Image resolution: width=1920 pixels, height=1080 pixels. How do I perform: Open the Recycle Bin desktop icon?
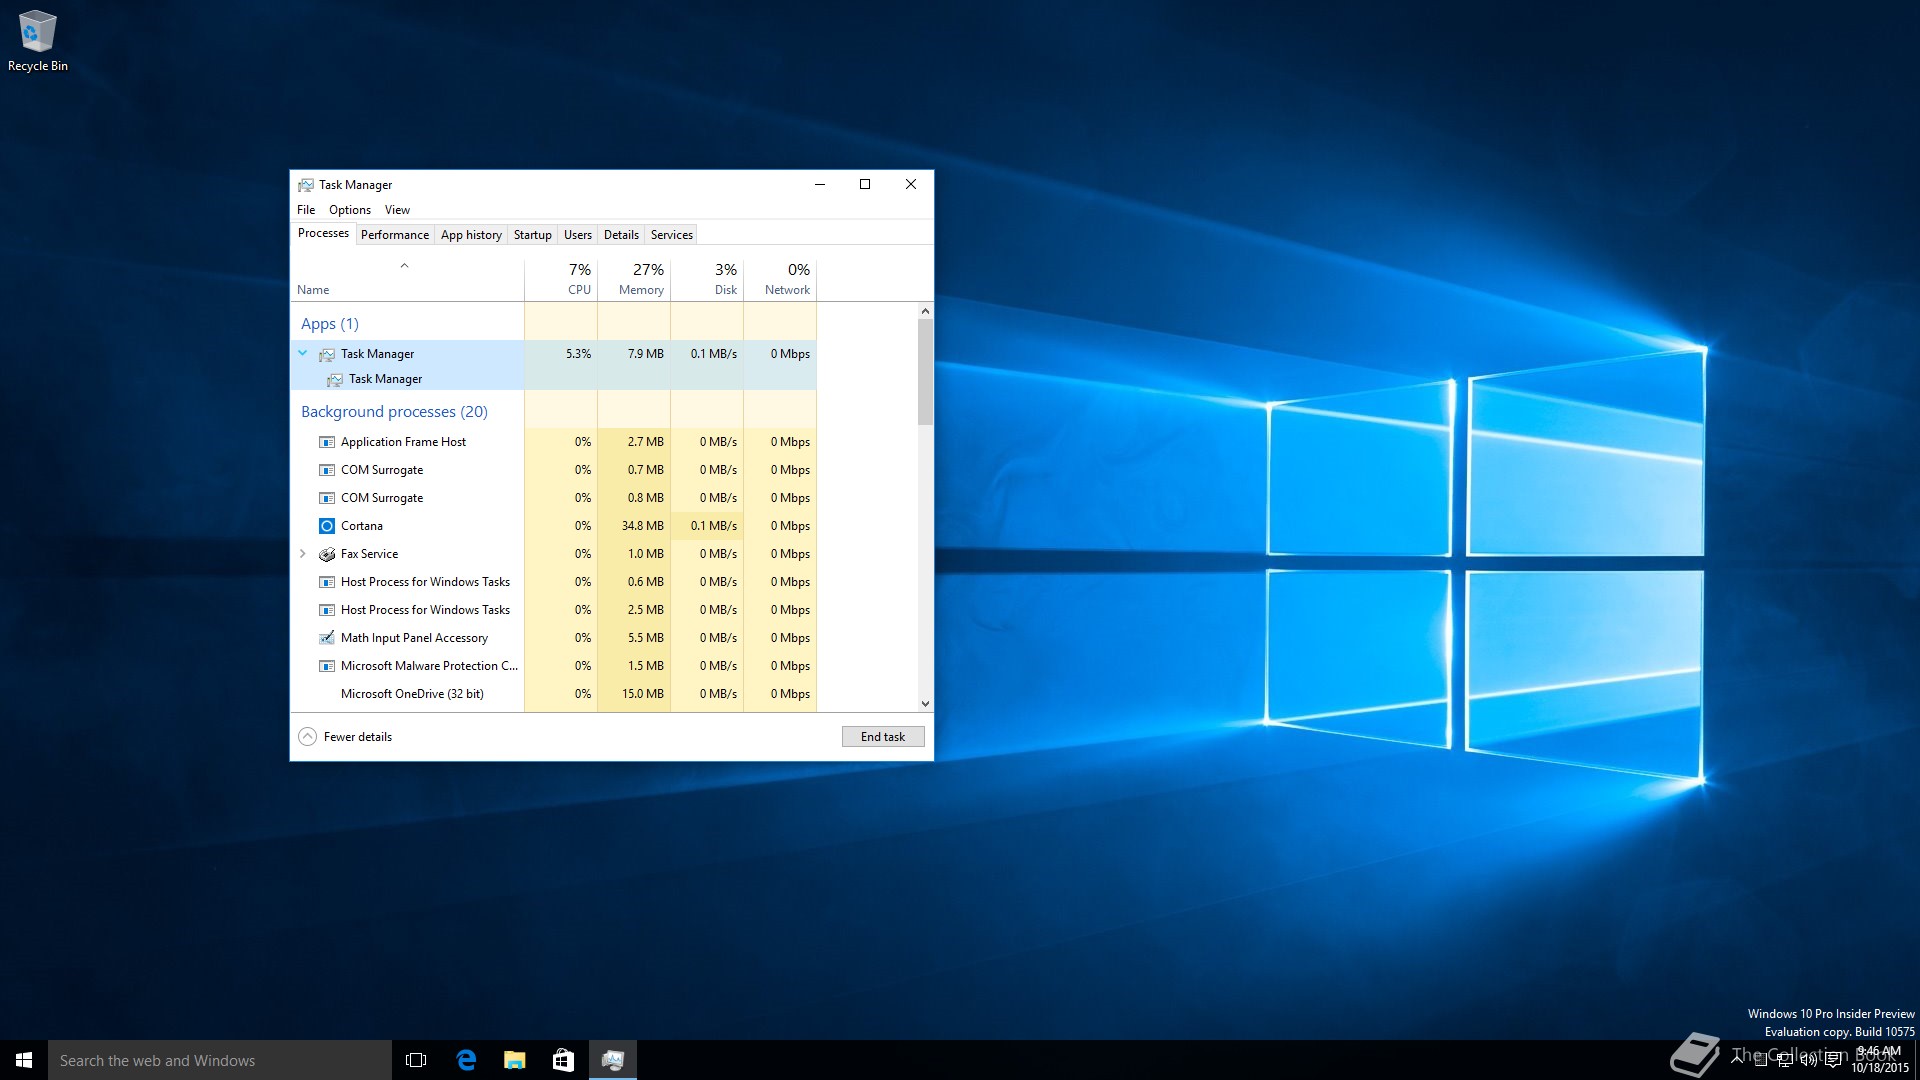(38, 41)
